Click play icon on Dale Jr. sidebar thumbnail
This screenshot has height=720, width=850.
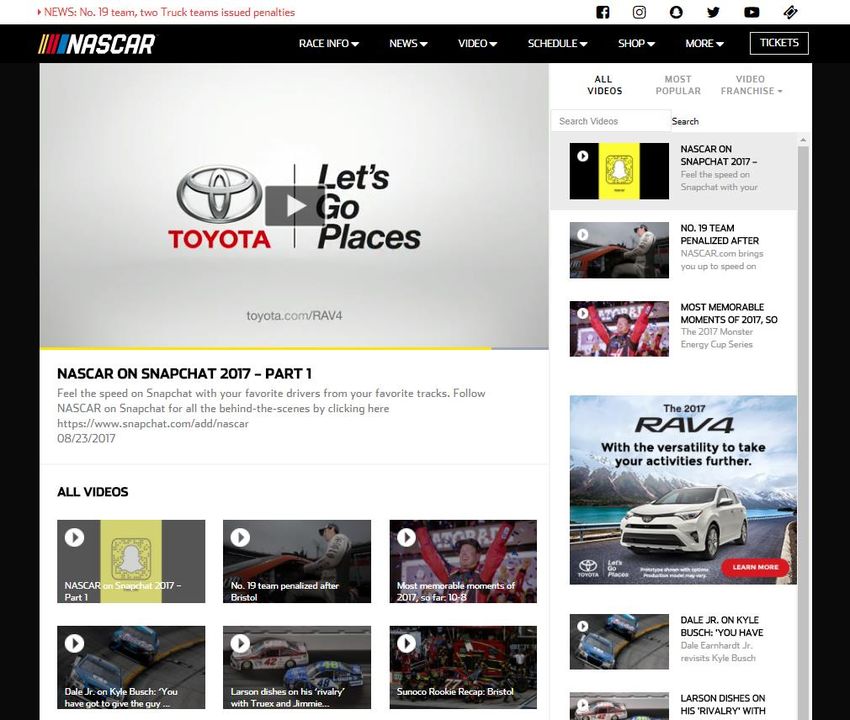[583, 626]
